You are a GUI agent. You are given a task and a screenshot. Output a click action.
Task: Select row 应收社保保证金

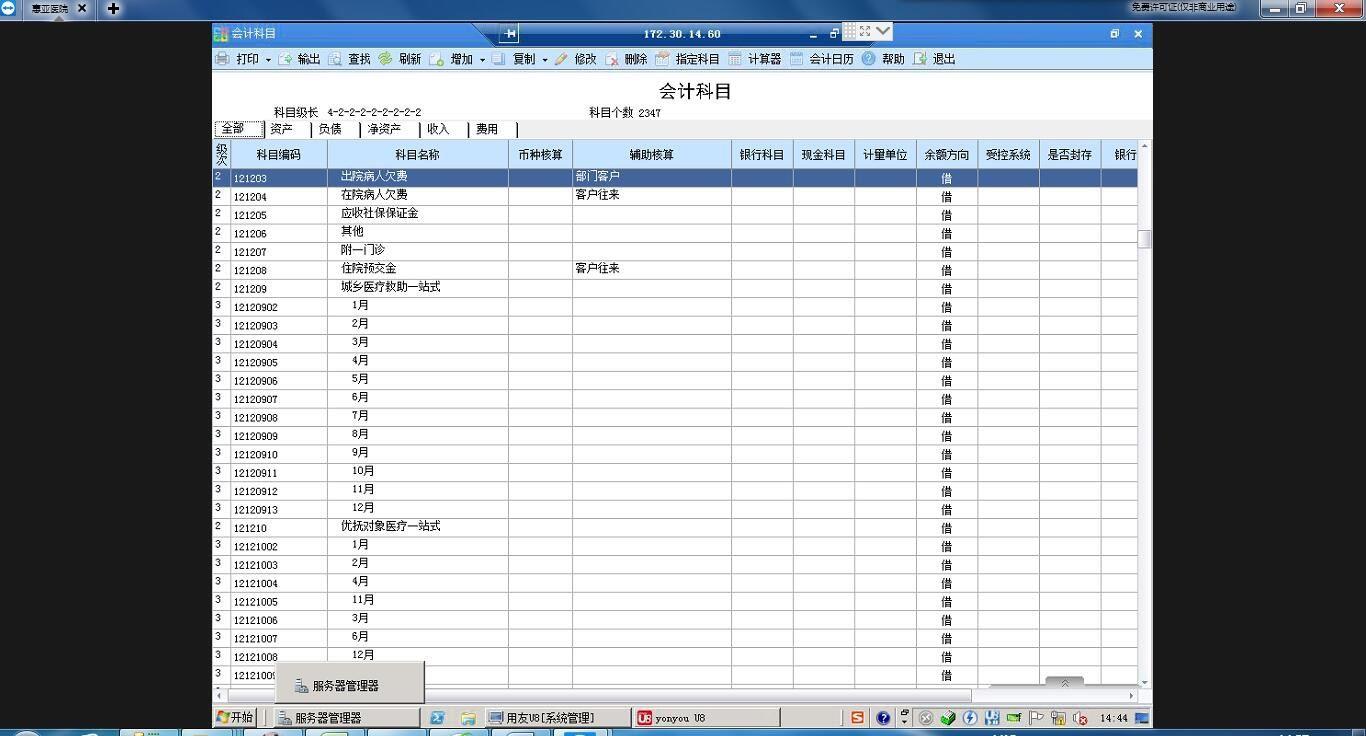(675, 214)
